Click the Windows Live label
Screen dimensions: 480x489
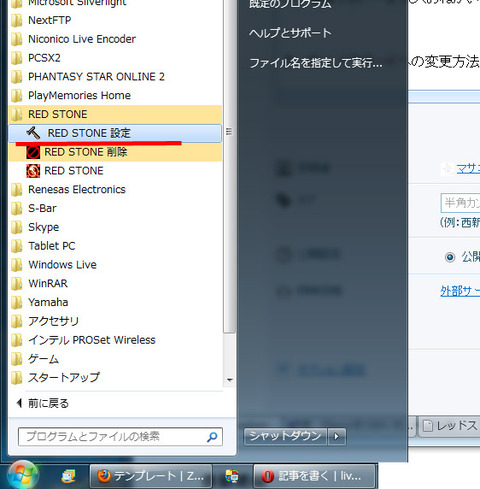click(62, 265)
